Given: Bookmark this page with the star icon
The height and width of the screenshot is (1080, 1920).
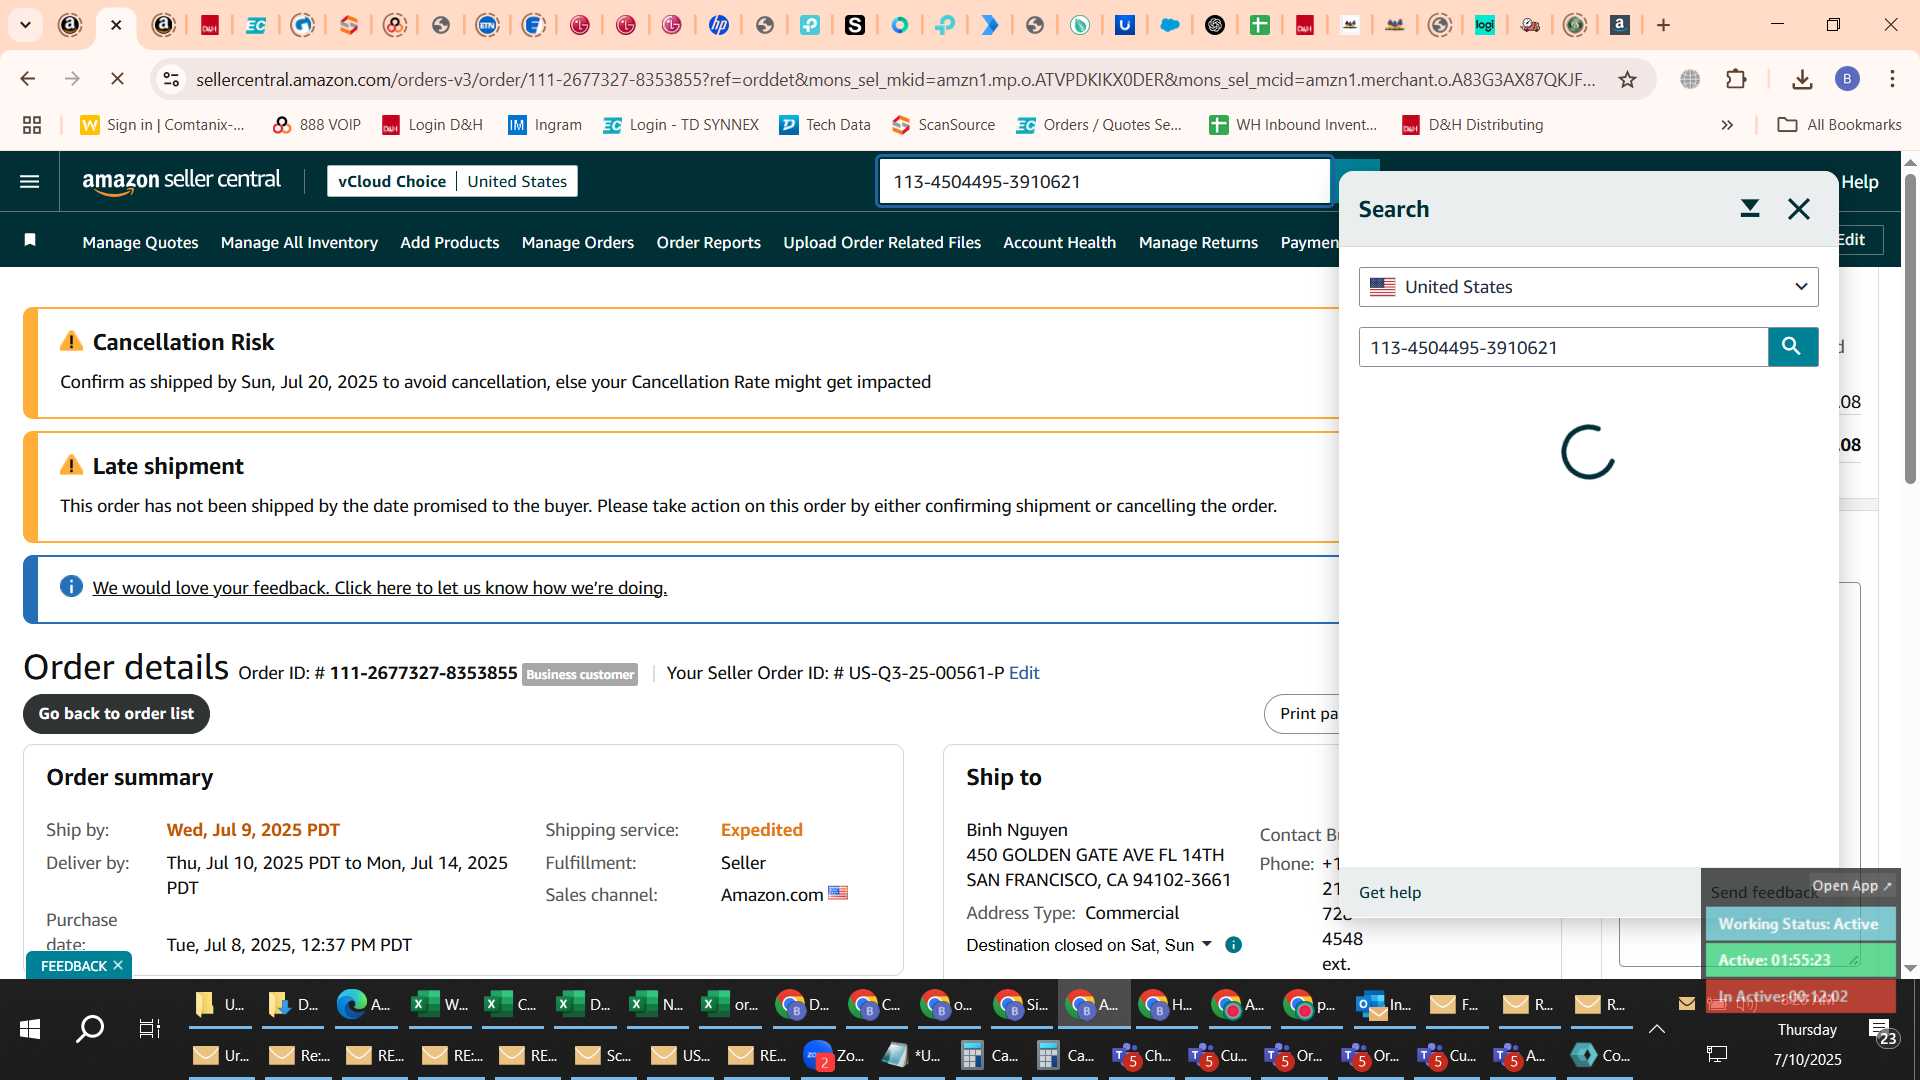Looking at the screenshot, I should tap(1627, 79).
